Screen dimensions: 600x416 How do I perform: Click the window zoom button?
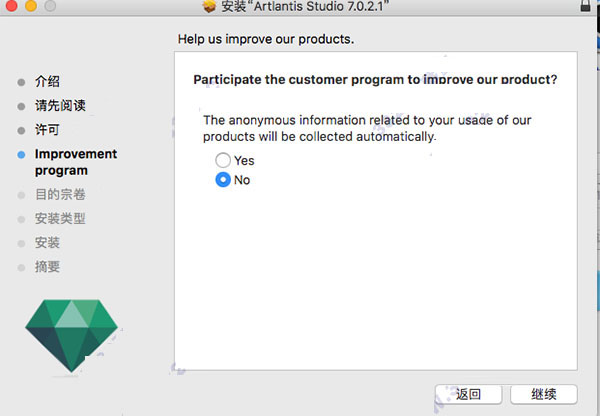(x=48, y=7)
